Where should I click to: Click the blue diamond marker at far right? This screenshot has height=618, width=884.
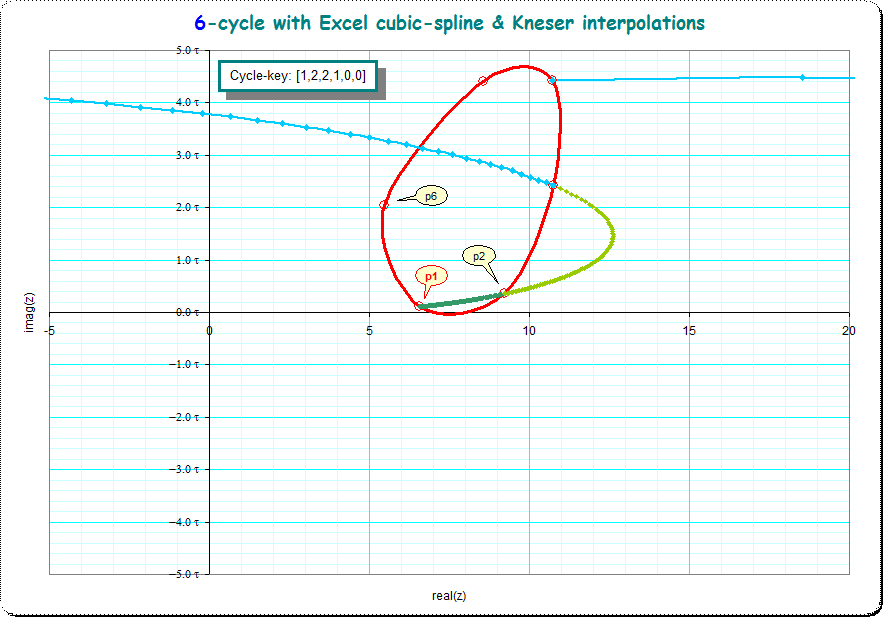(x=802, y=77)
